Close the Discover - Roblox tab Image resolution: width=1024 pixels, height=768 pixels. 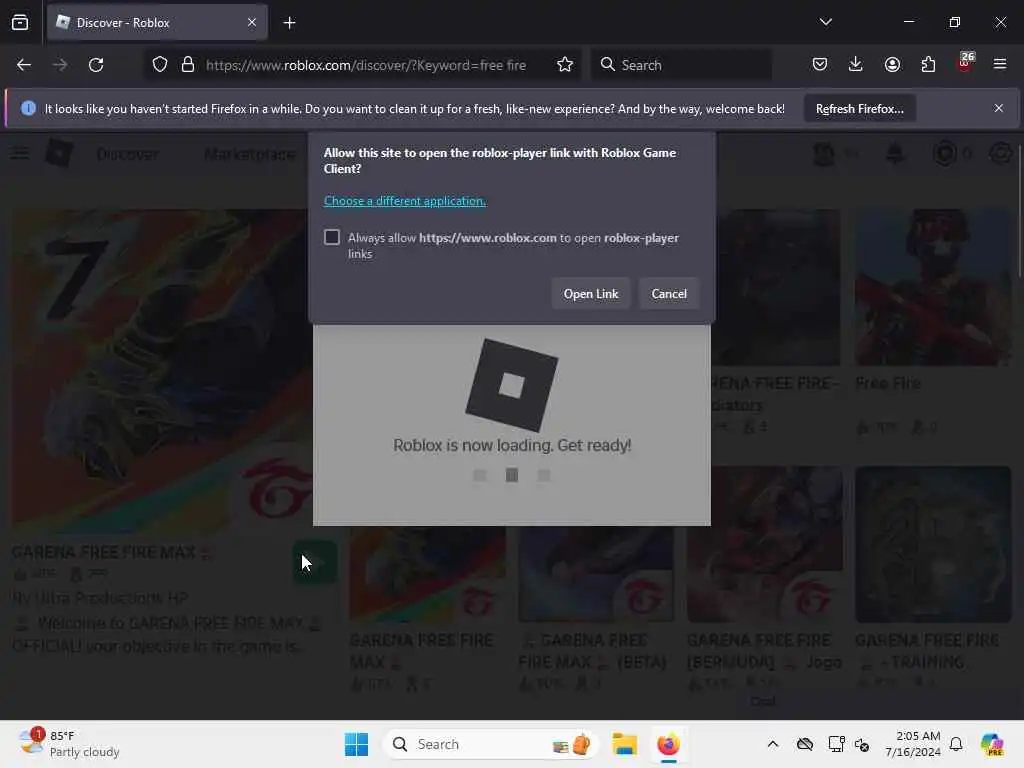(x=252, y=23)
